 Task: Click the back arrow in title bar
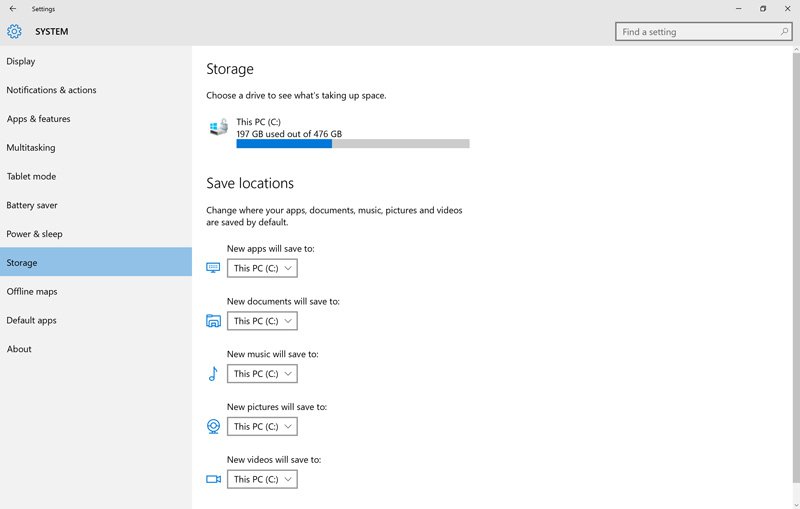(13, 9)
